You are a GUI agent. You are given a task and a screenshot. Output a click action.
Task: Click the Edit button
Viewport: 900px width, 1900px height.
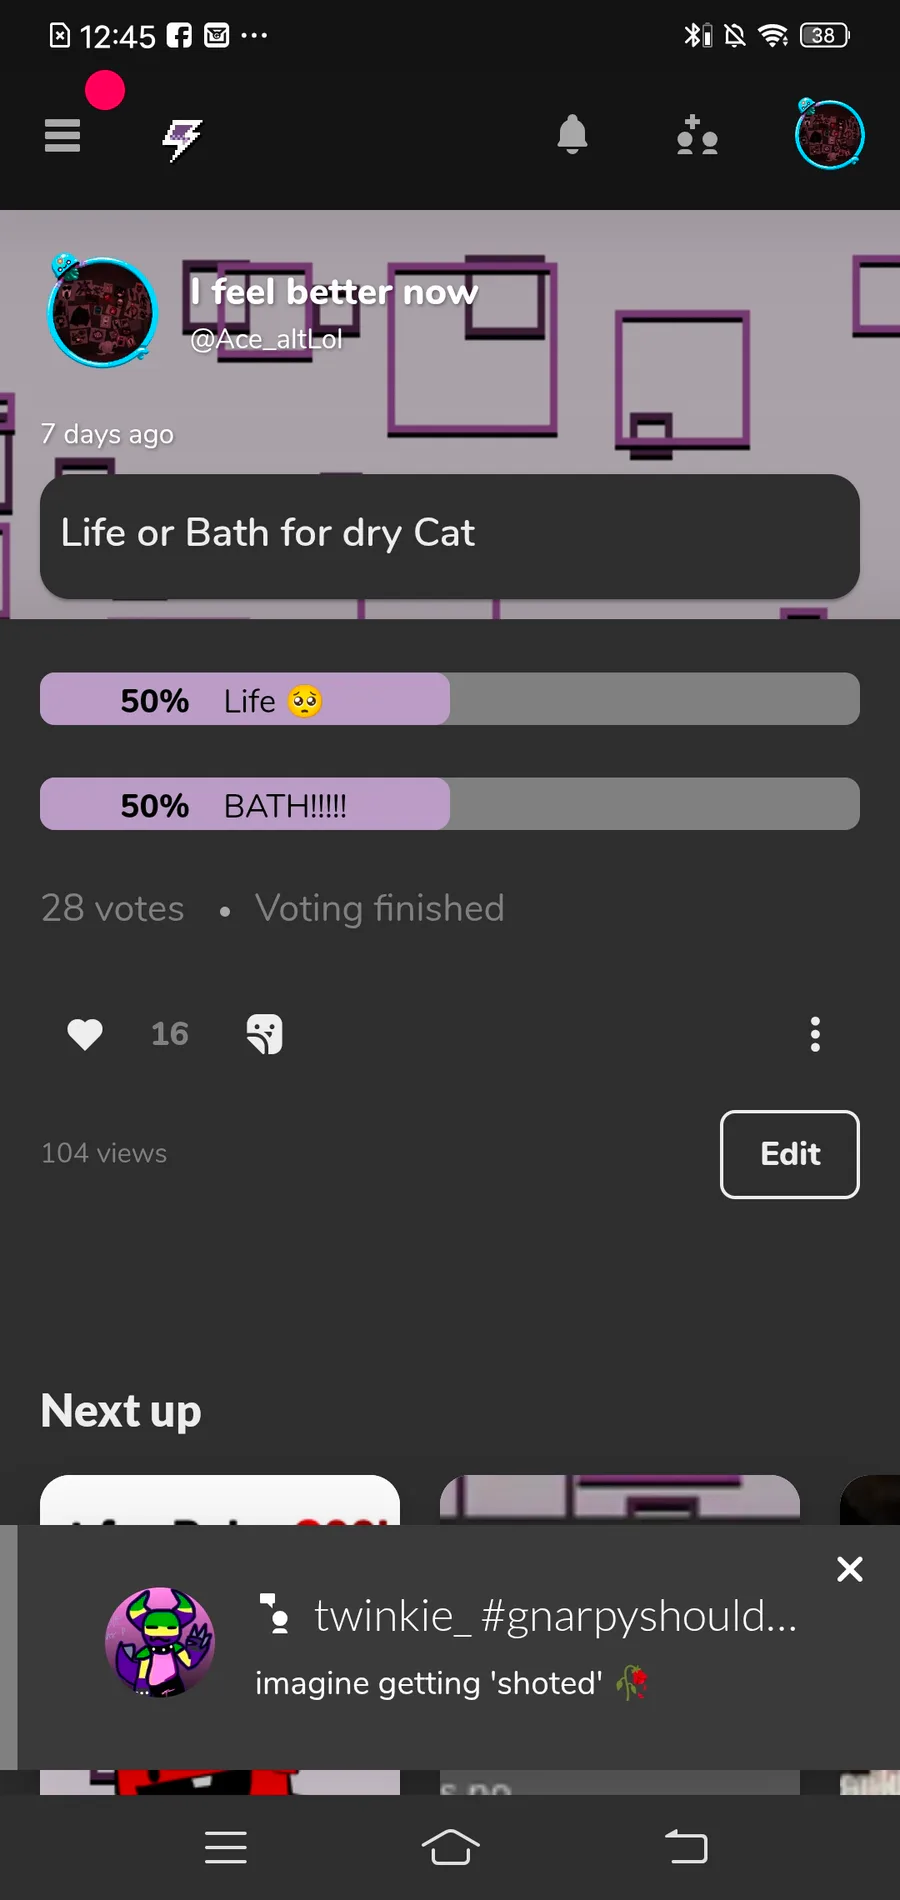click(790, 1154)
